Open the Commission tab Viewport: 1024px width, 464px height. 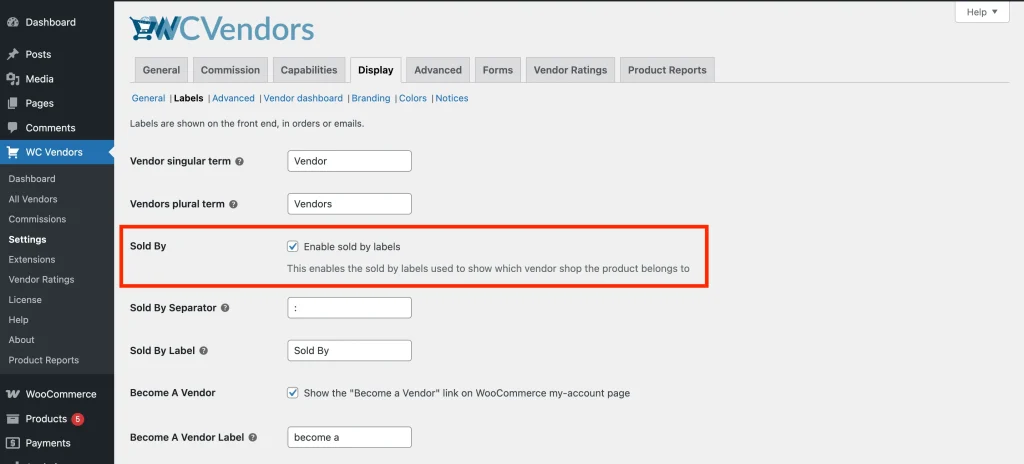point(230,70)
